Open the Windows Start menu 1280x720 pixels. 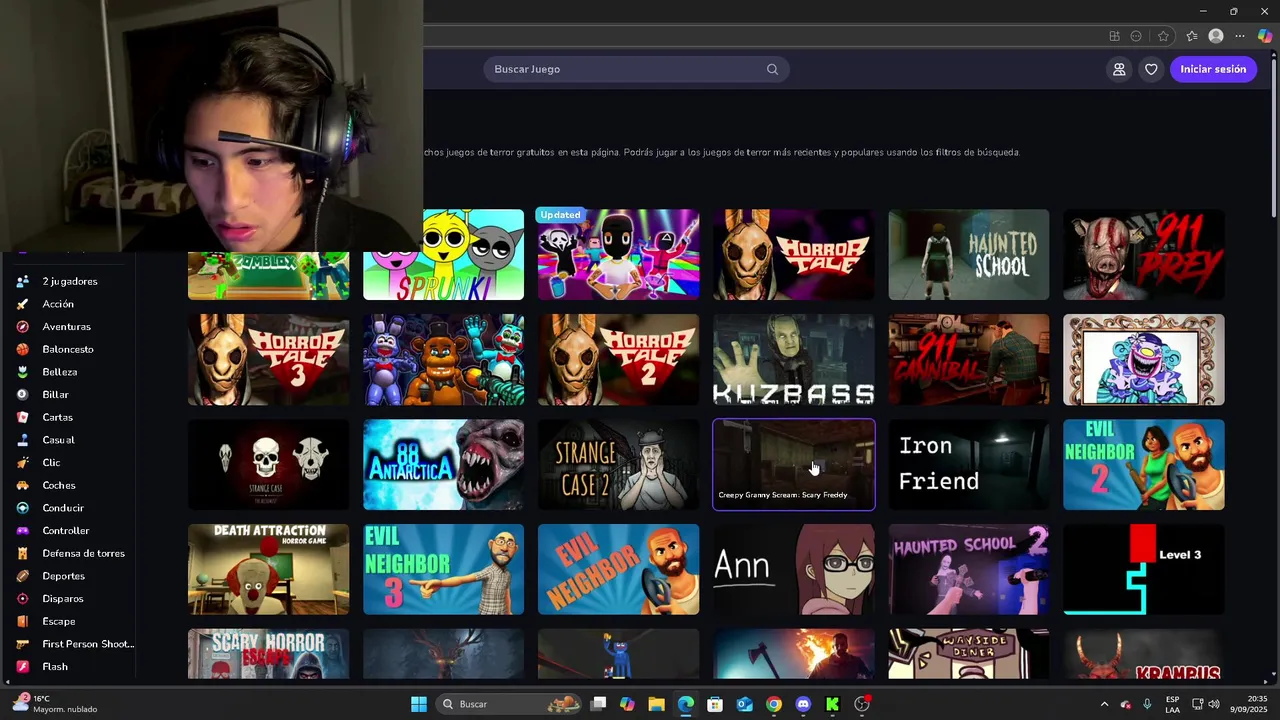(x=419, y=704)
